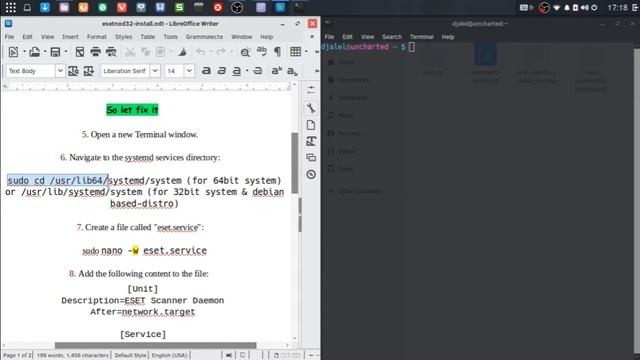This screenshot has height=360, width=640.
Task: Click the word count status bar field
Action: (73, 356)
